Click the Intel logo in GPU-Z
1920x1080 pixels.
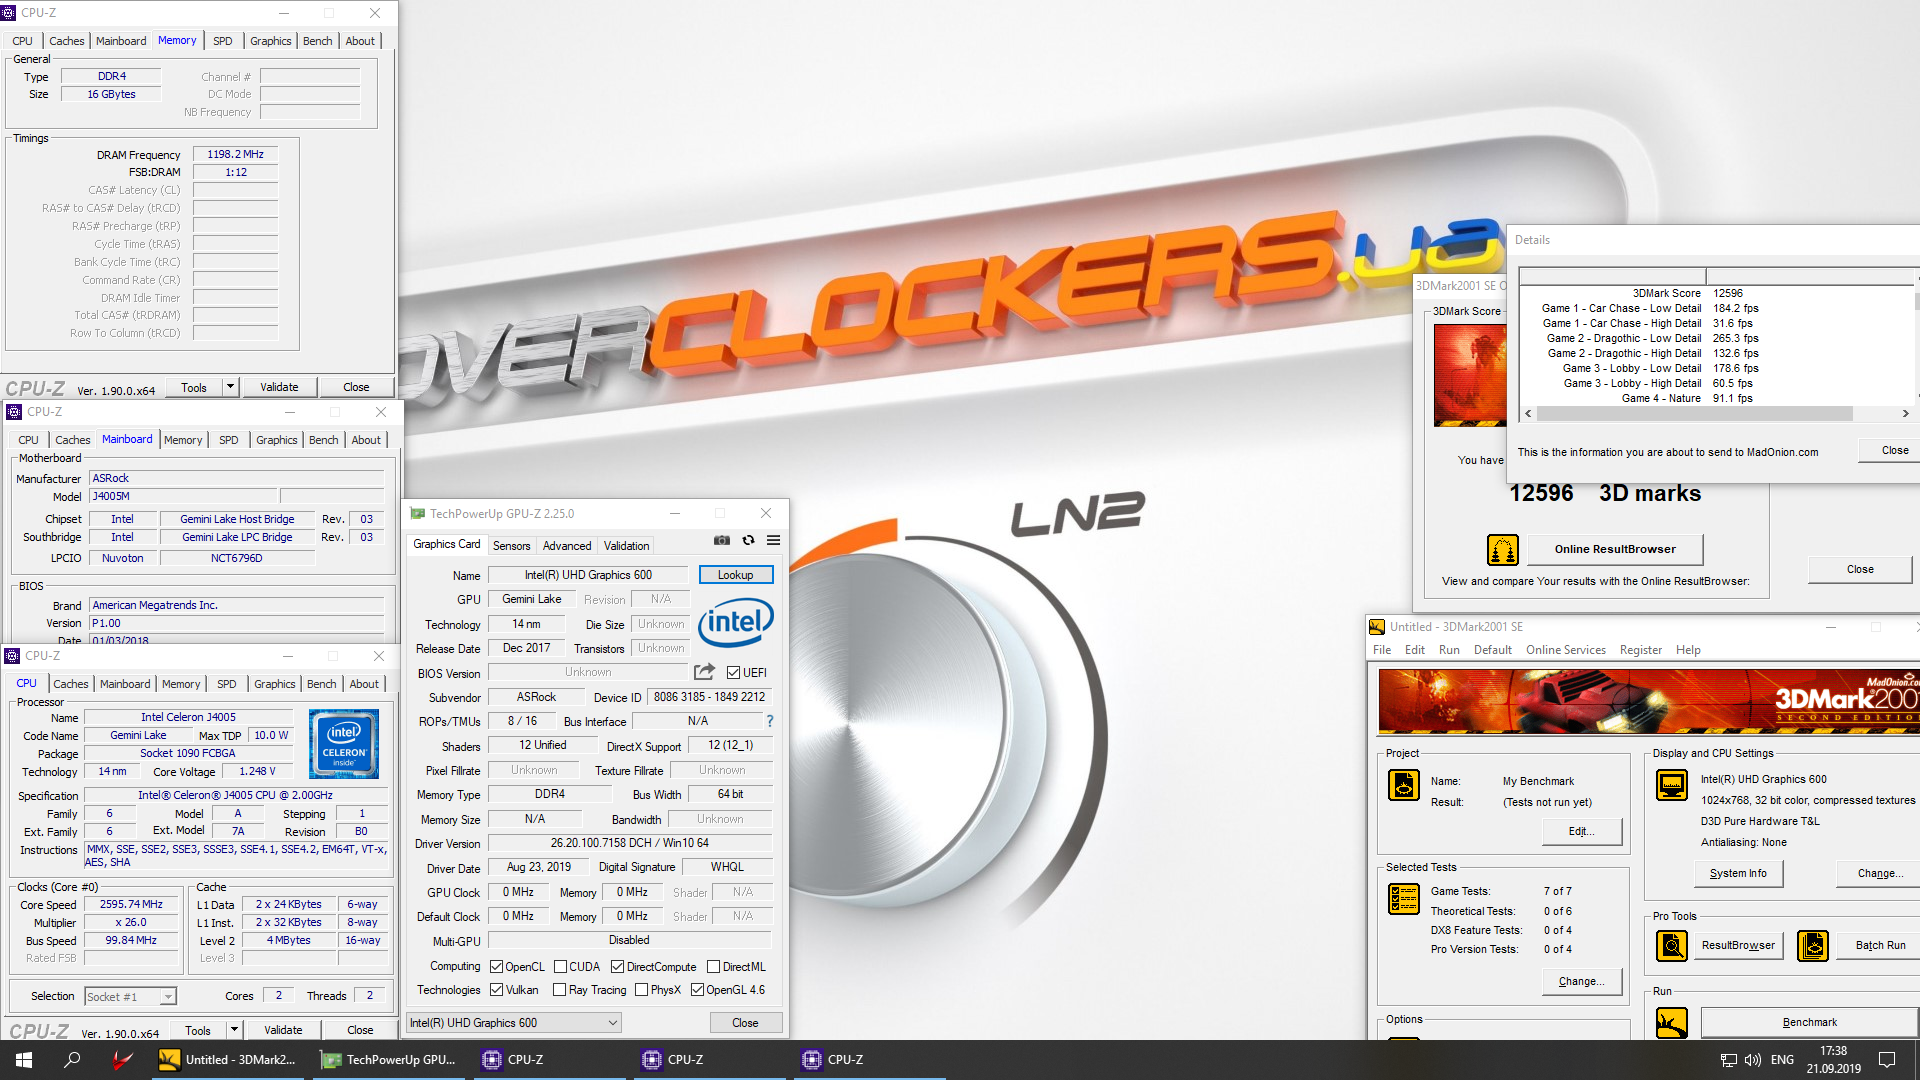pyautogui.click(x=736, y=622)
